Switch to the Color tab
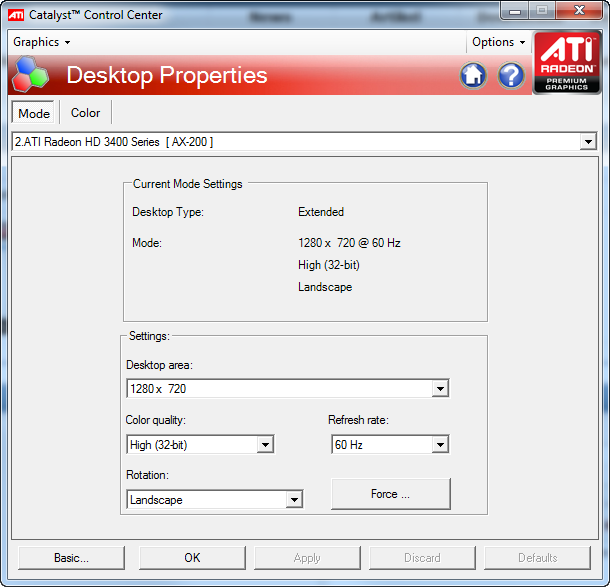The image size is (610, 587). (x=85, y=113)
